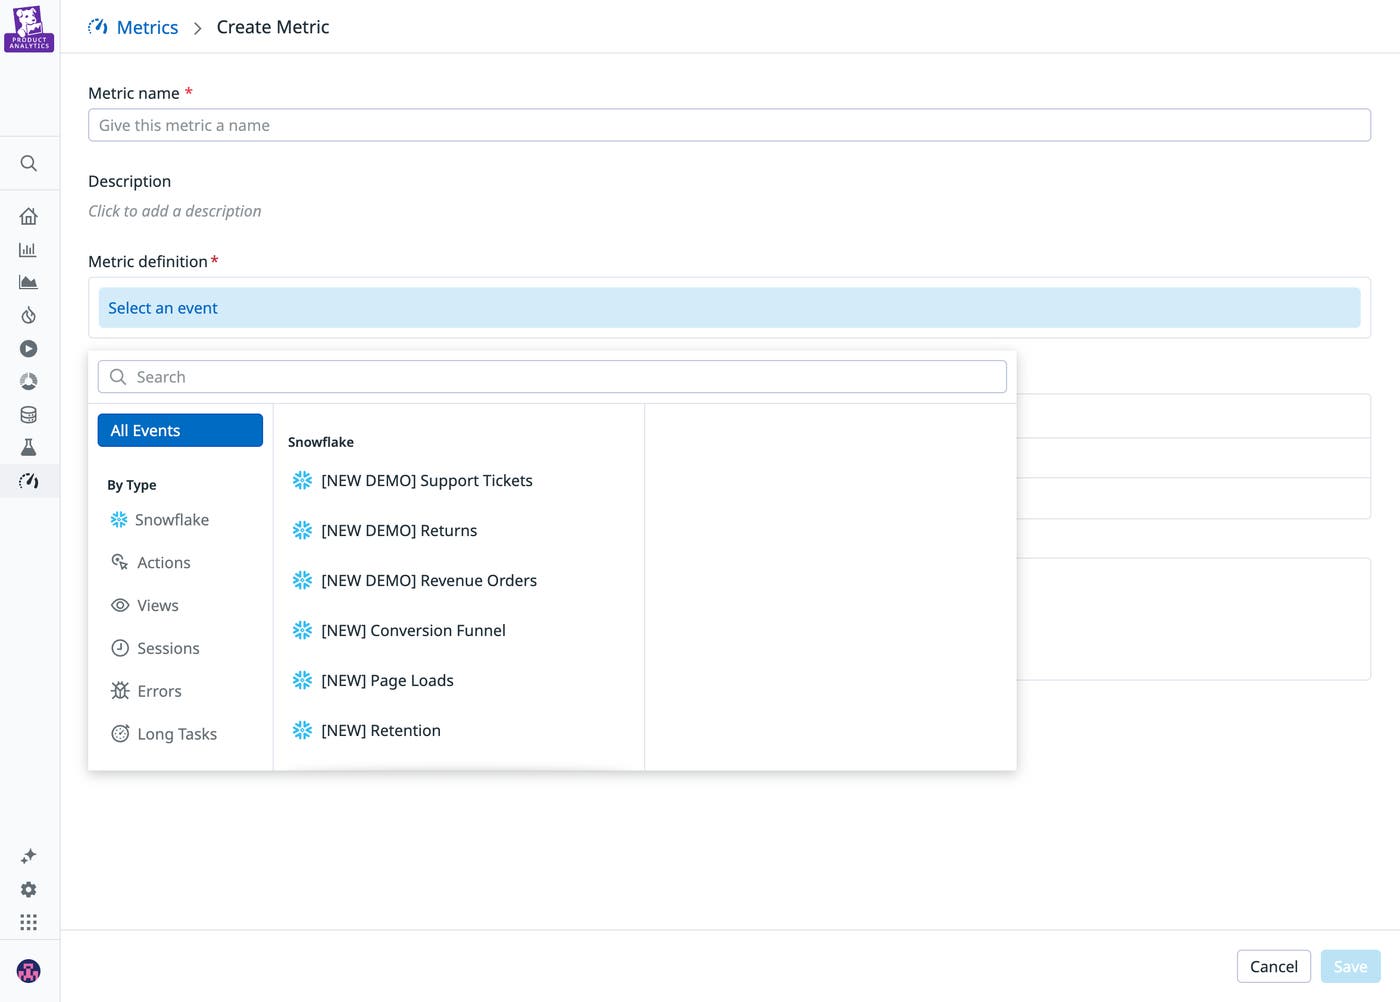Click the Long Tasks timer icon
1400x1002 pixels.
pos(120,734)
